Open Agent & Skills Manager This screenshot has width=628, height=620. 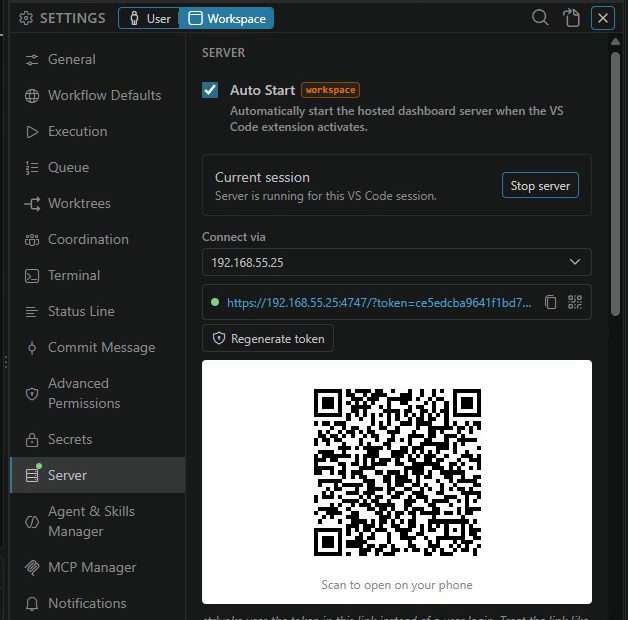coord(98,522)
